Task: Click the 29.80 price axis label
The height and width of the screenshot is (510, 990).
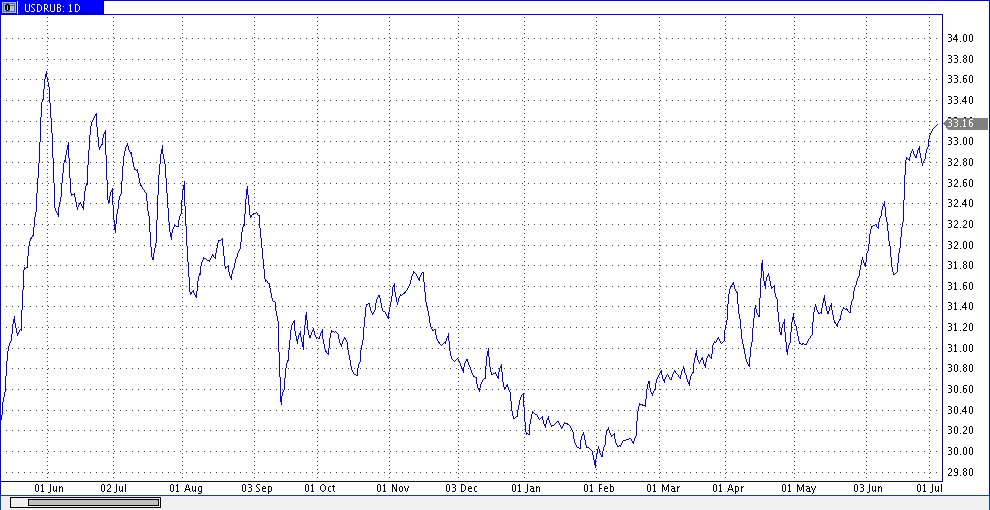Action: tap(960, 471)
